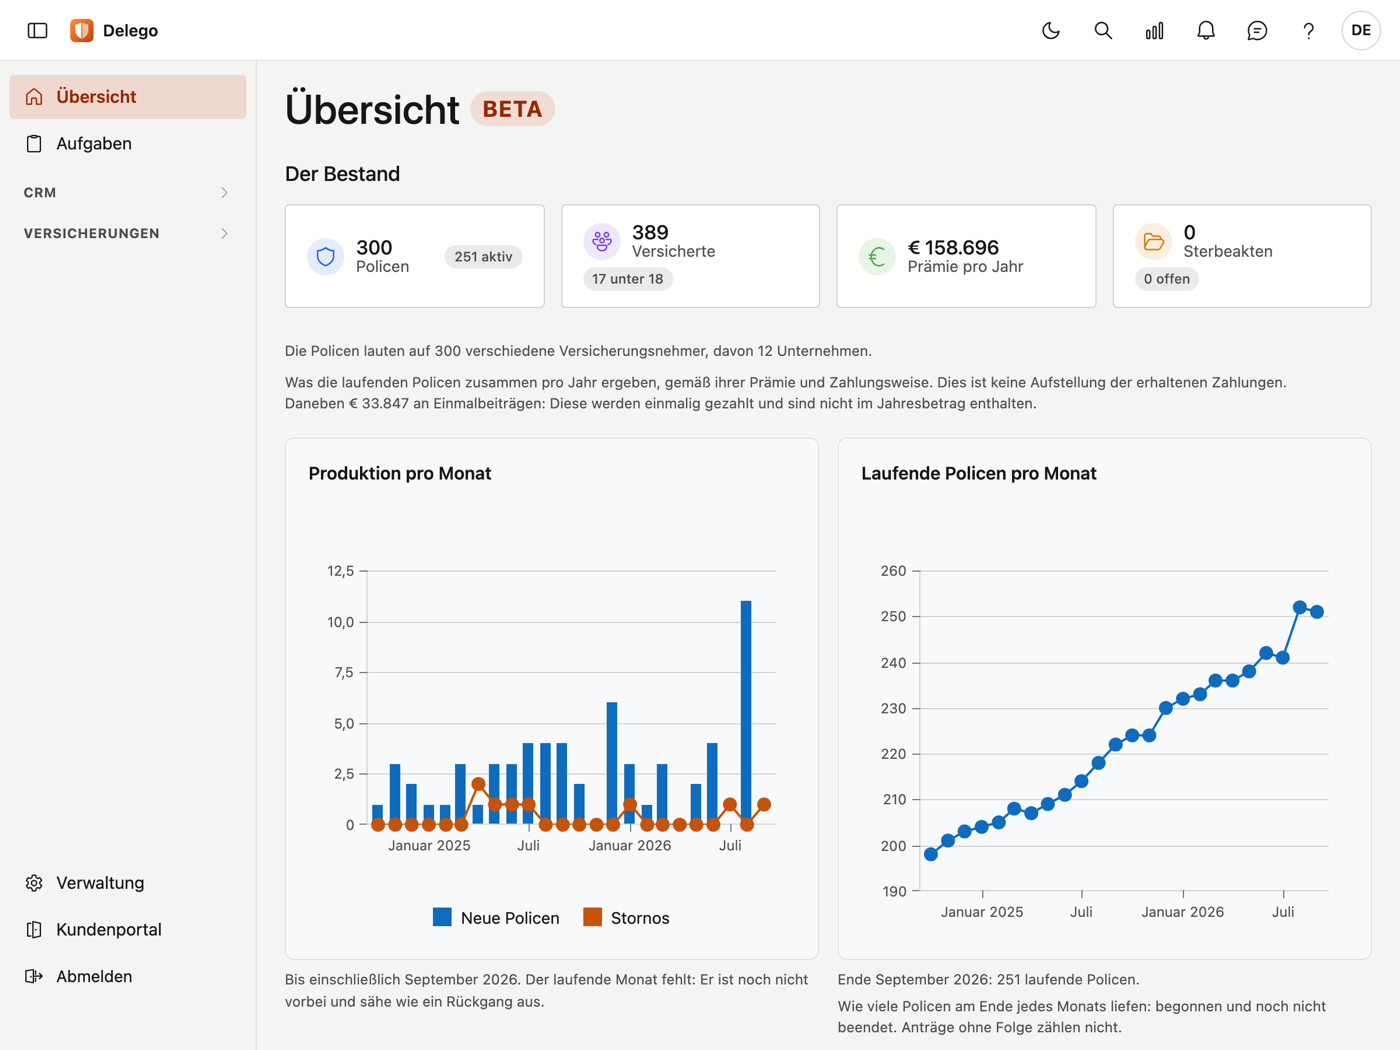This screenshot has height=1050, width=1400.
Task: Click the Delego shield logo
Action: 82,30
